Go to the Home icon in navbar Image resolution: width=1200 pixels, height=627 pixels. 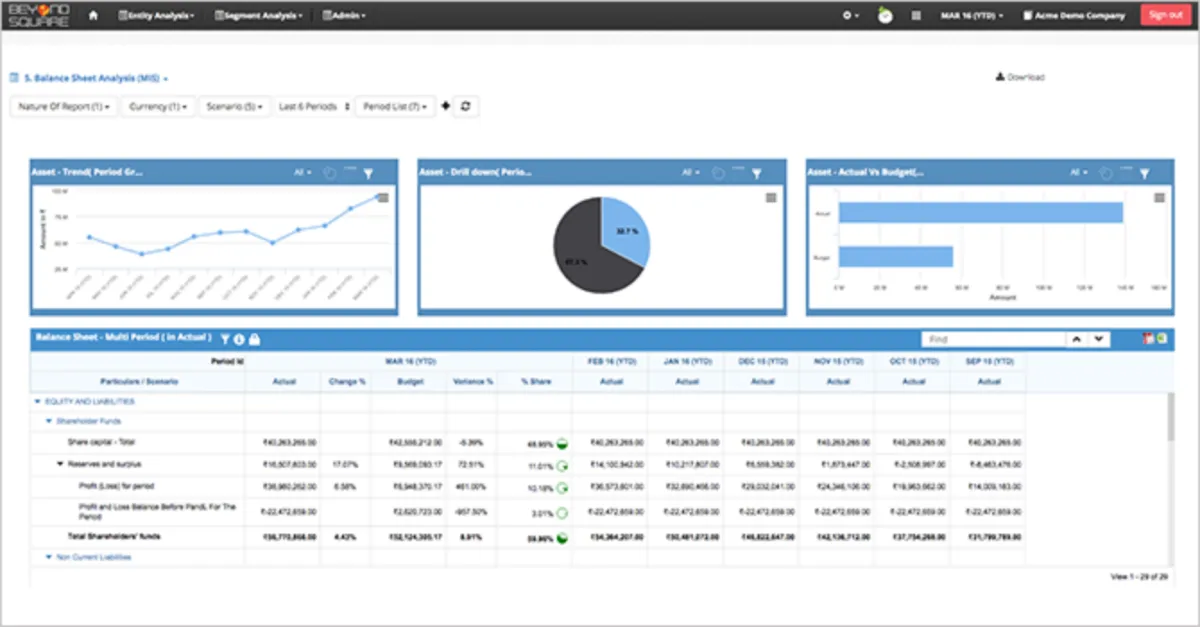(x=93, y=15)
